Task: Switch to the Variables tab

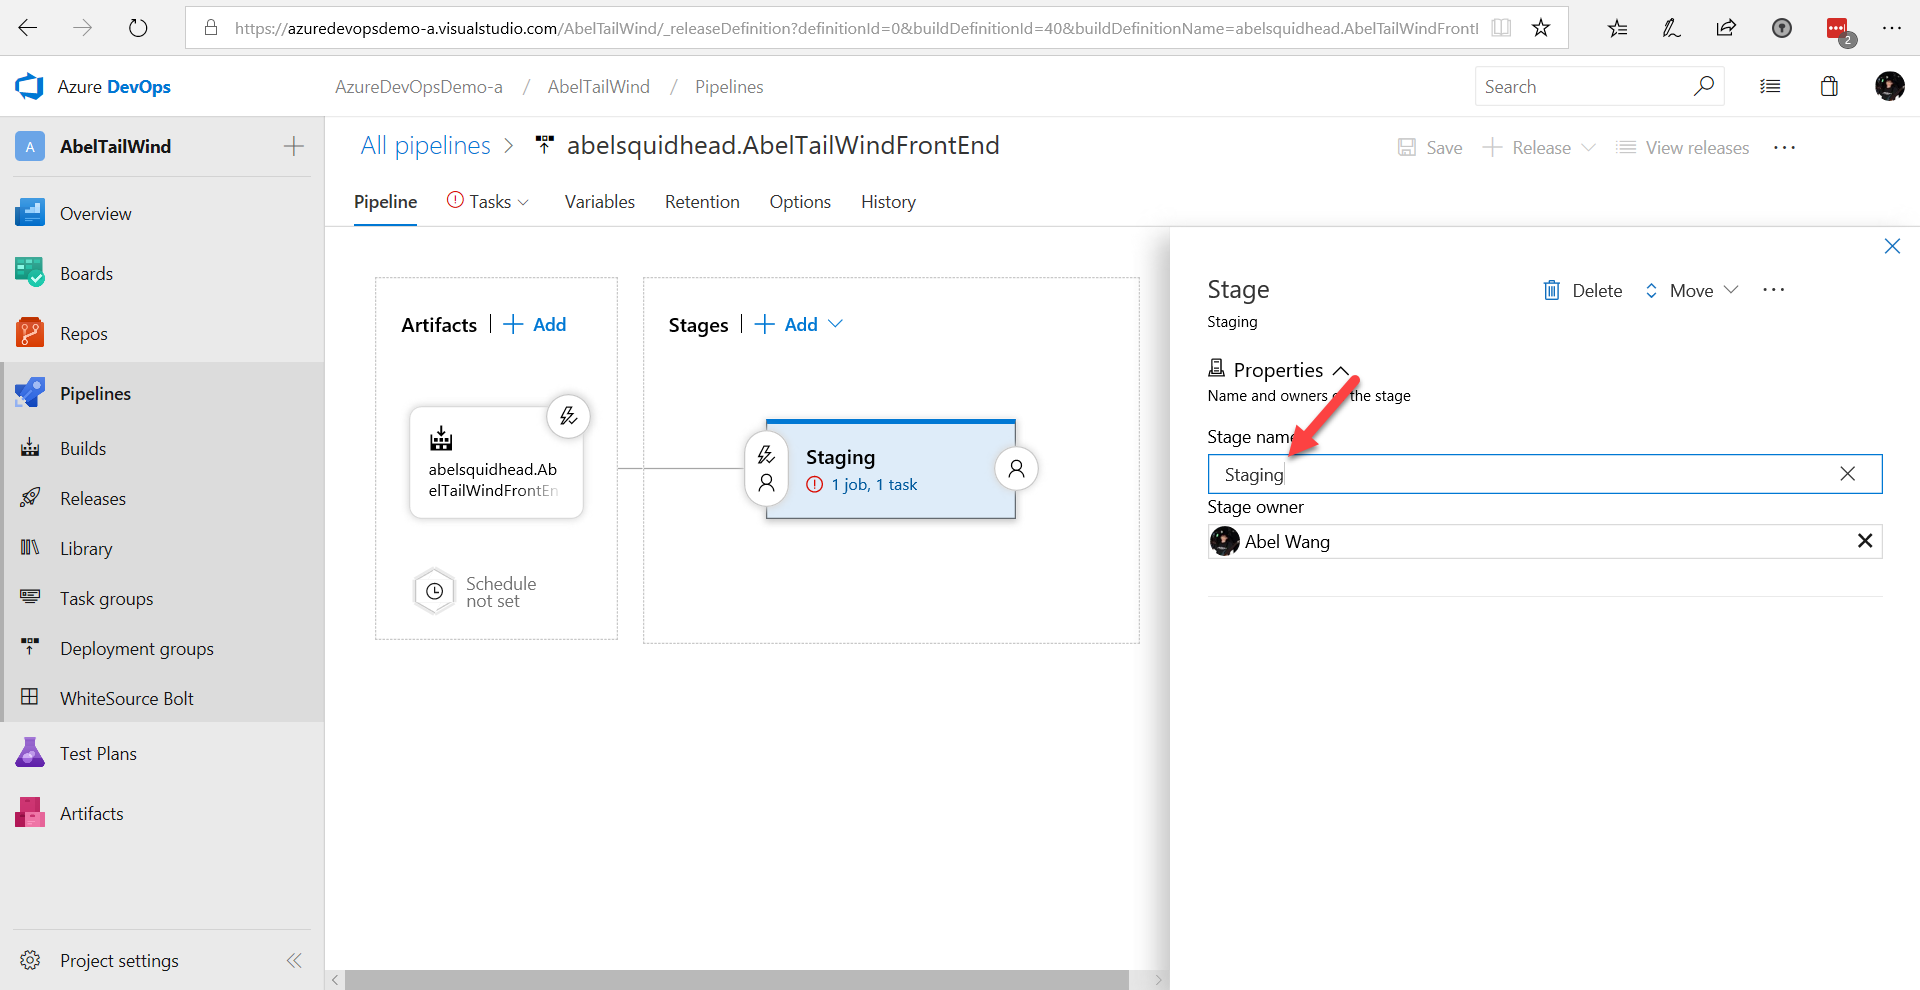Action: pos(599,202)
